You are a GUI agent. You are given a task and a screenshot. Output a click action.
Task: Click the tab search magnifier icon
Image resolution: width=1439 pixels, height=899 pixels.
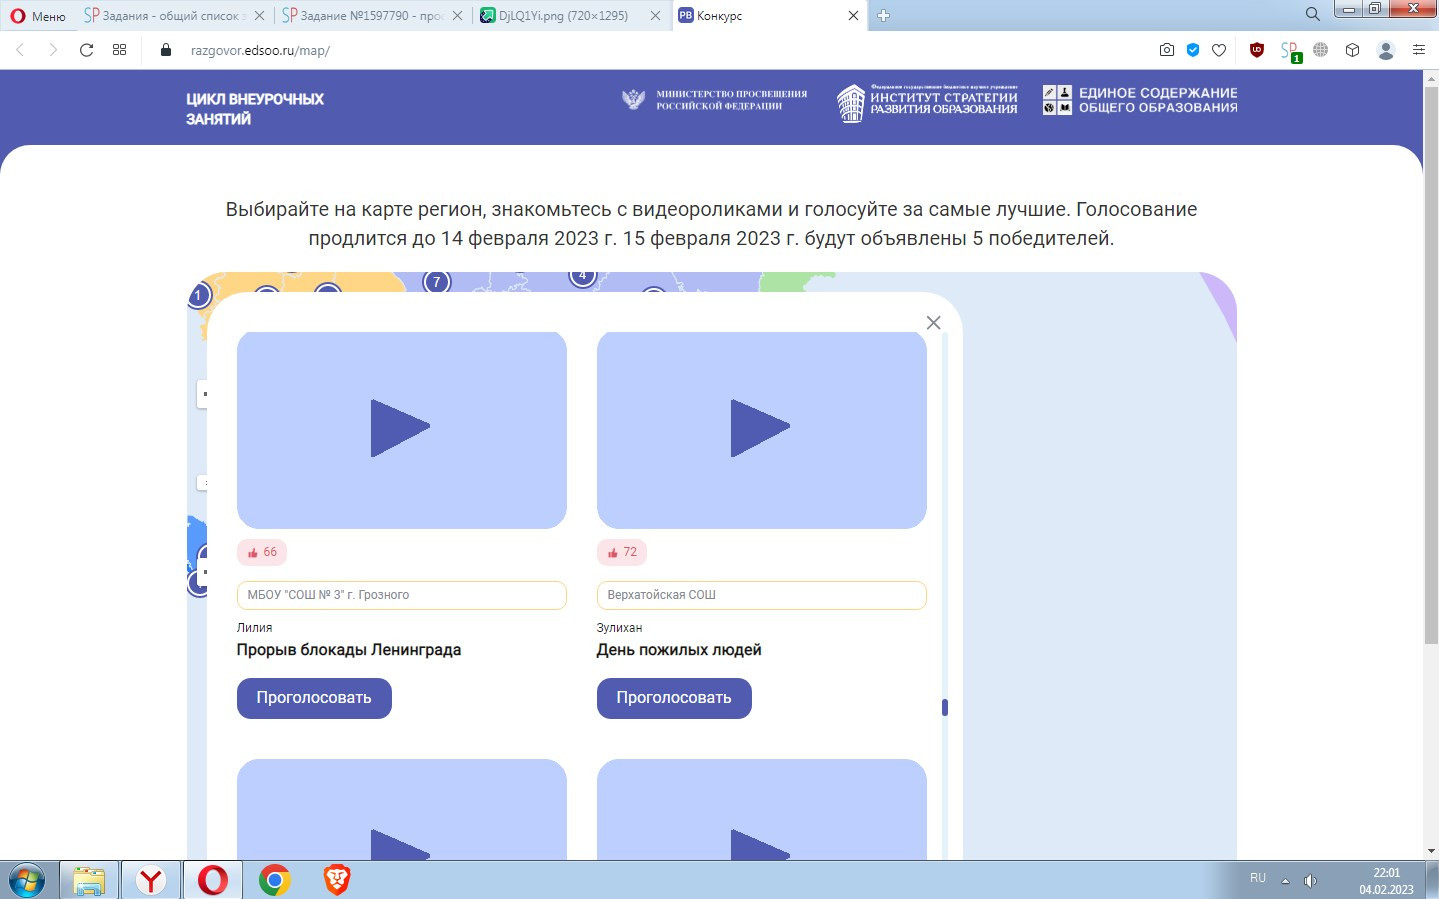click(x=1313, y=14)
